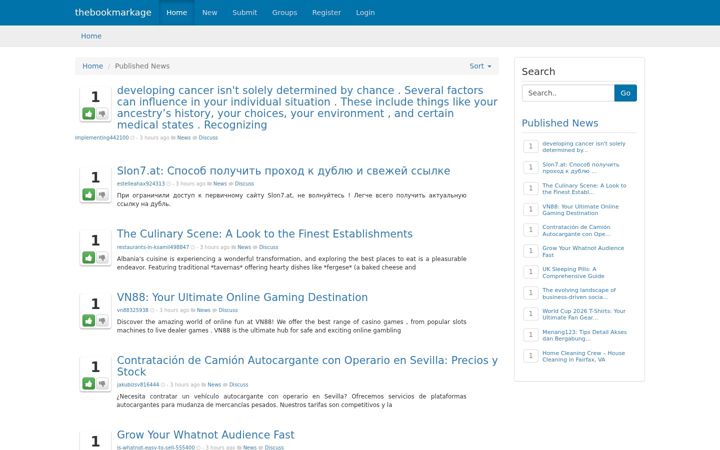This screenshot has height=450, width=720.
Task: Open user estelleahax924313 profile
Action: [141, 184]
